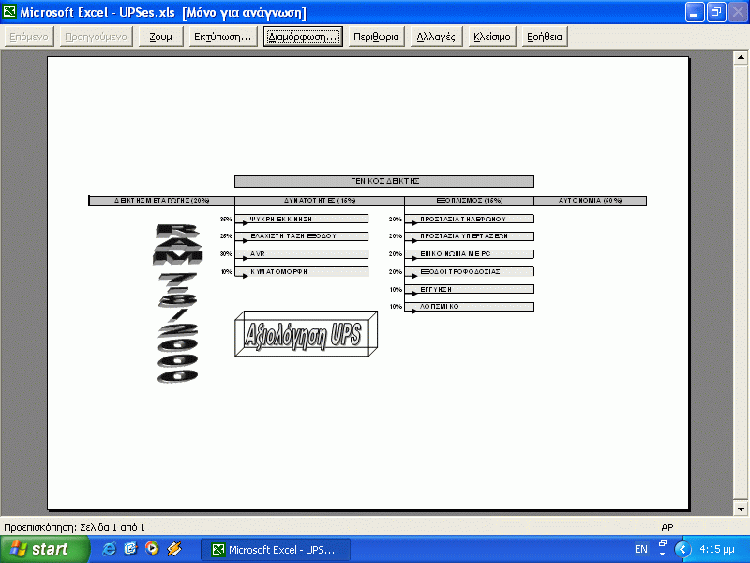750x563 pixels.
Task: Click the ΠΡΟΣΤΑΣΙΑ ΥΠΕΡΤΑΣΕΩΝ row
Action: (x=469, y=236)
